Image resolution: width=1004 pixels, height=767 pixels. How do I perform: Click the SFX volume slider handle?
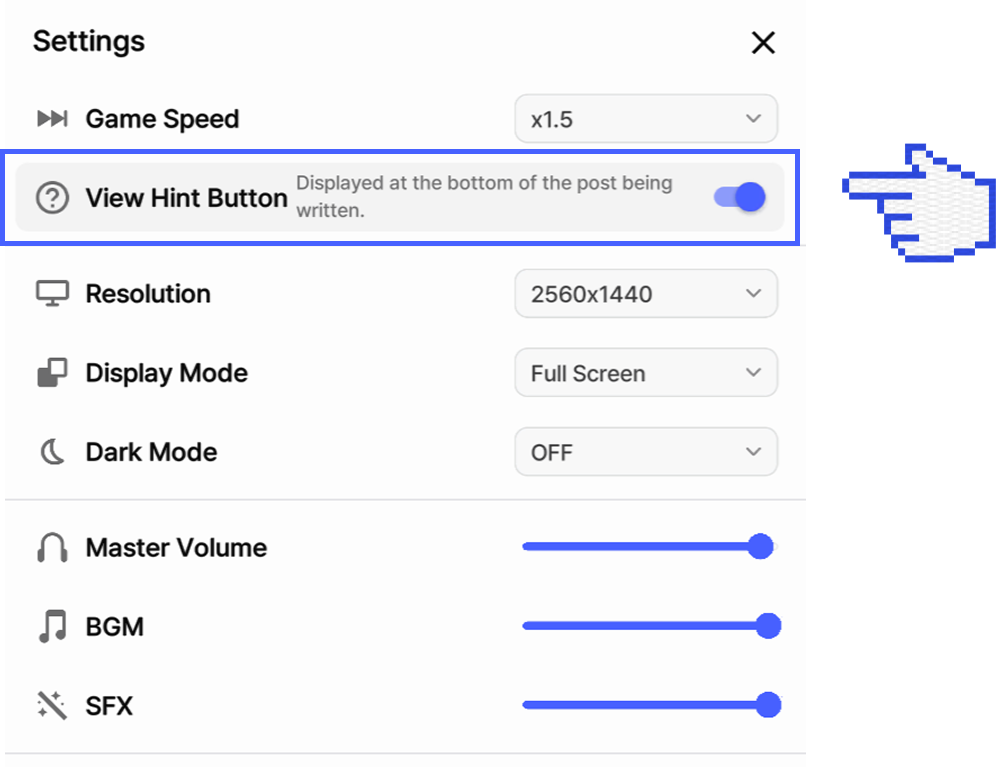tap(768, 705)
